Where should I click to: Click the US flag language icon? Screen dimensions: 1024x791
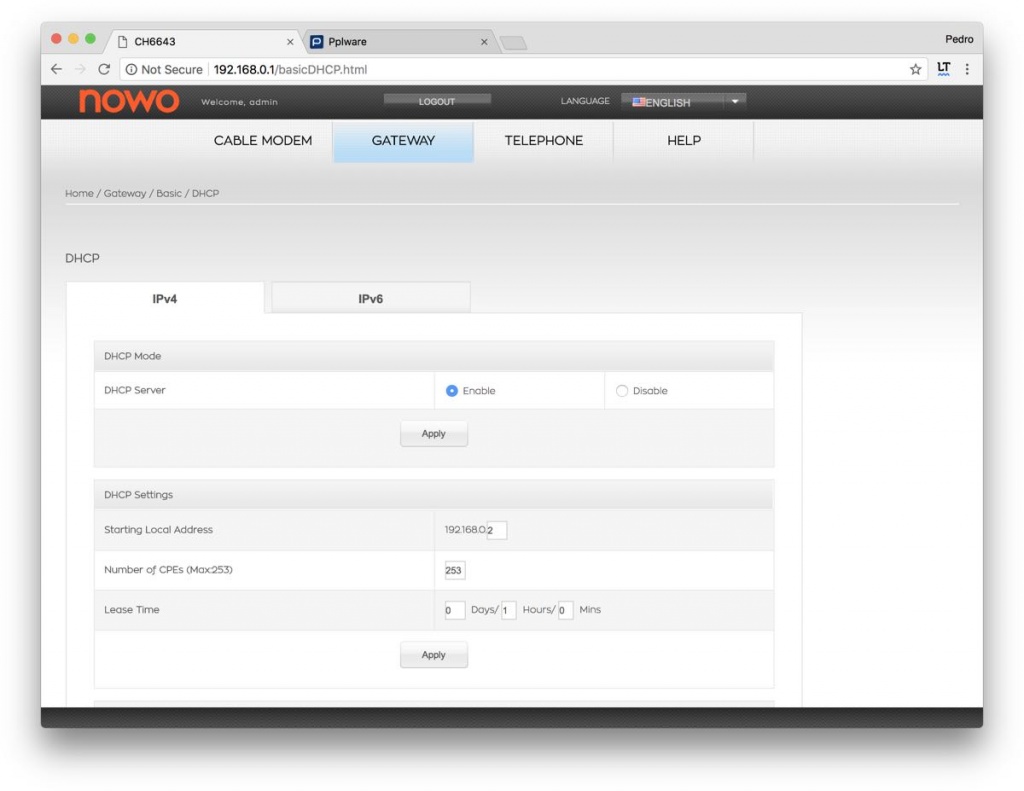pos(640,101)
